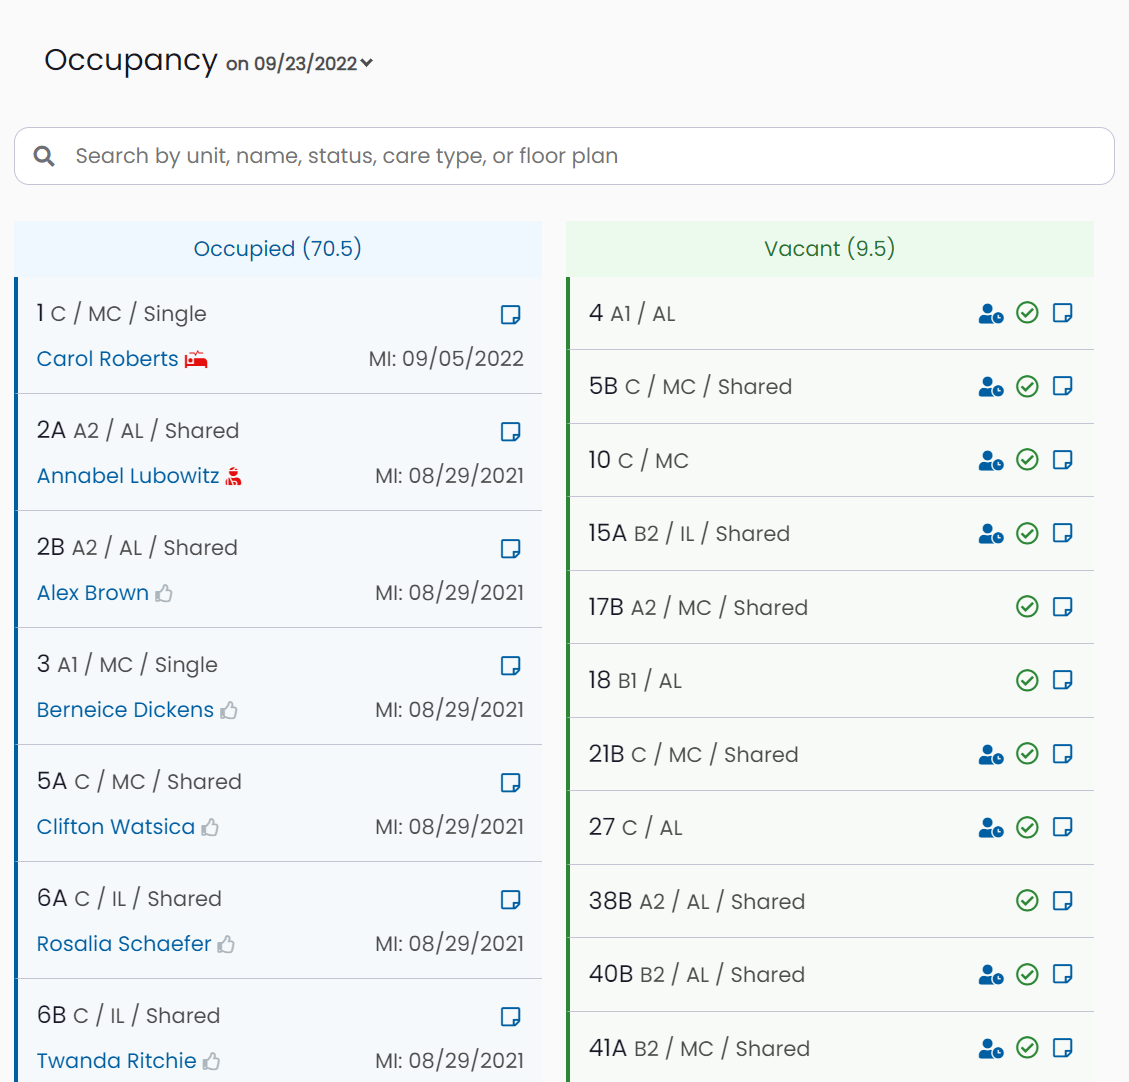Click green check icon for unit 27
This screenshot has height=1082, width=1129.
(x=1027, y=827)
